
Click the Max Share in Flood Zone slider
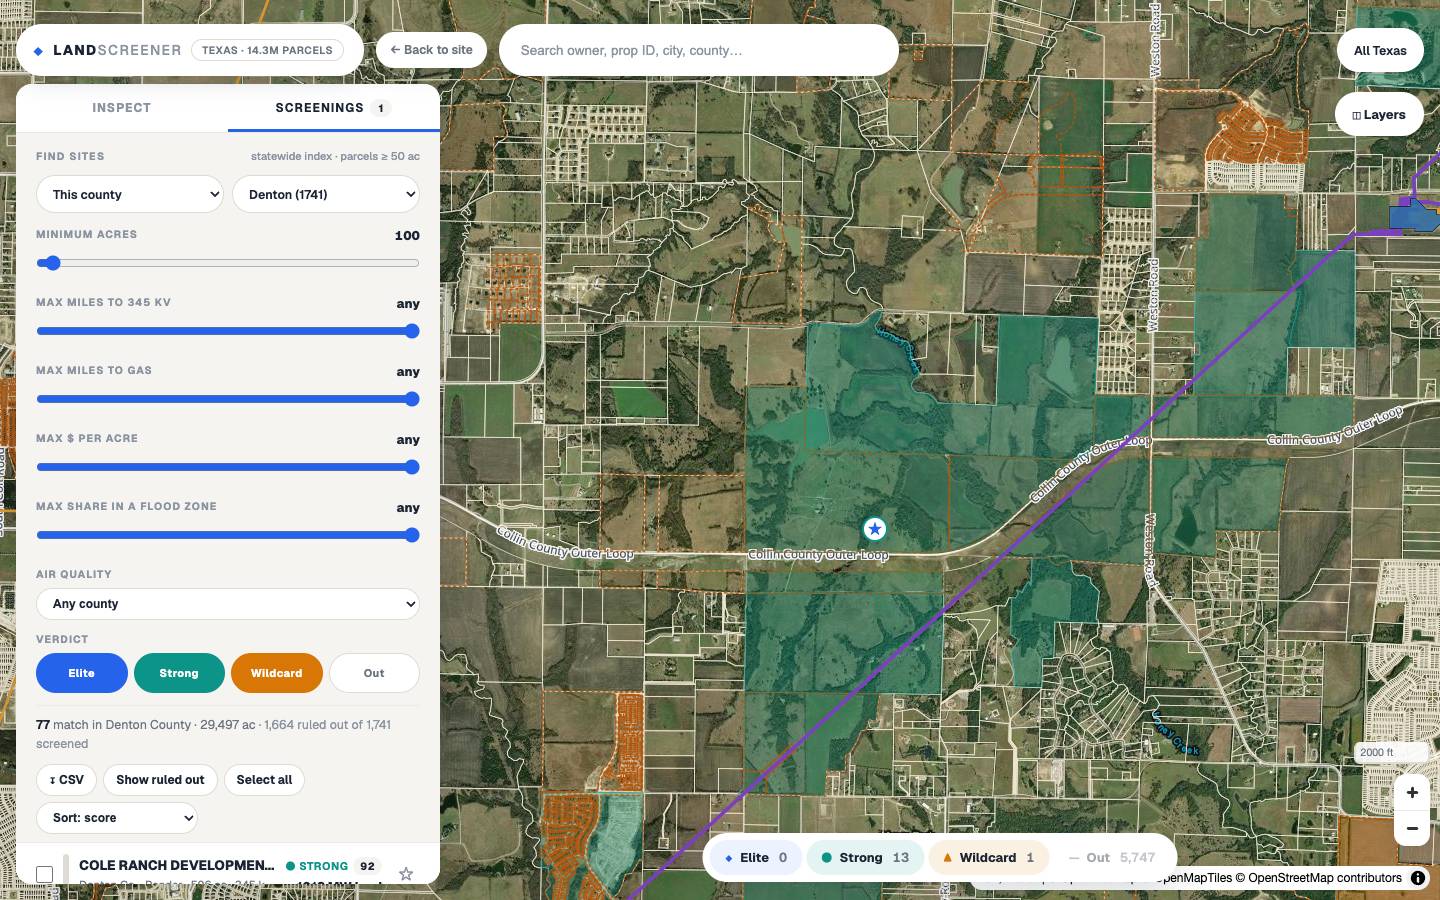coord(228,535)
